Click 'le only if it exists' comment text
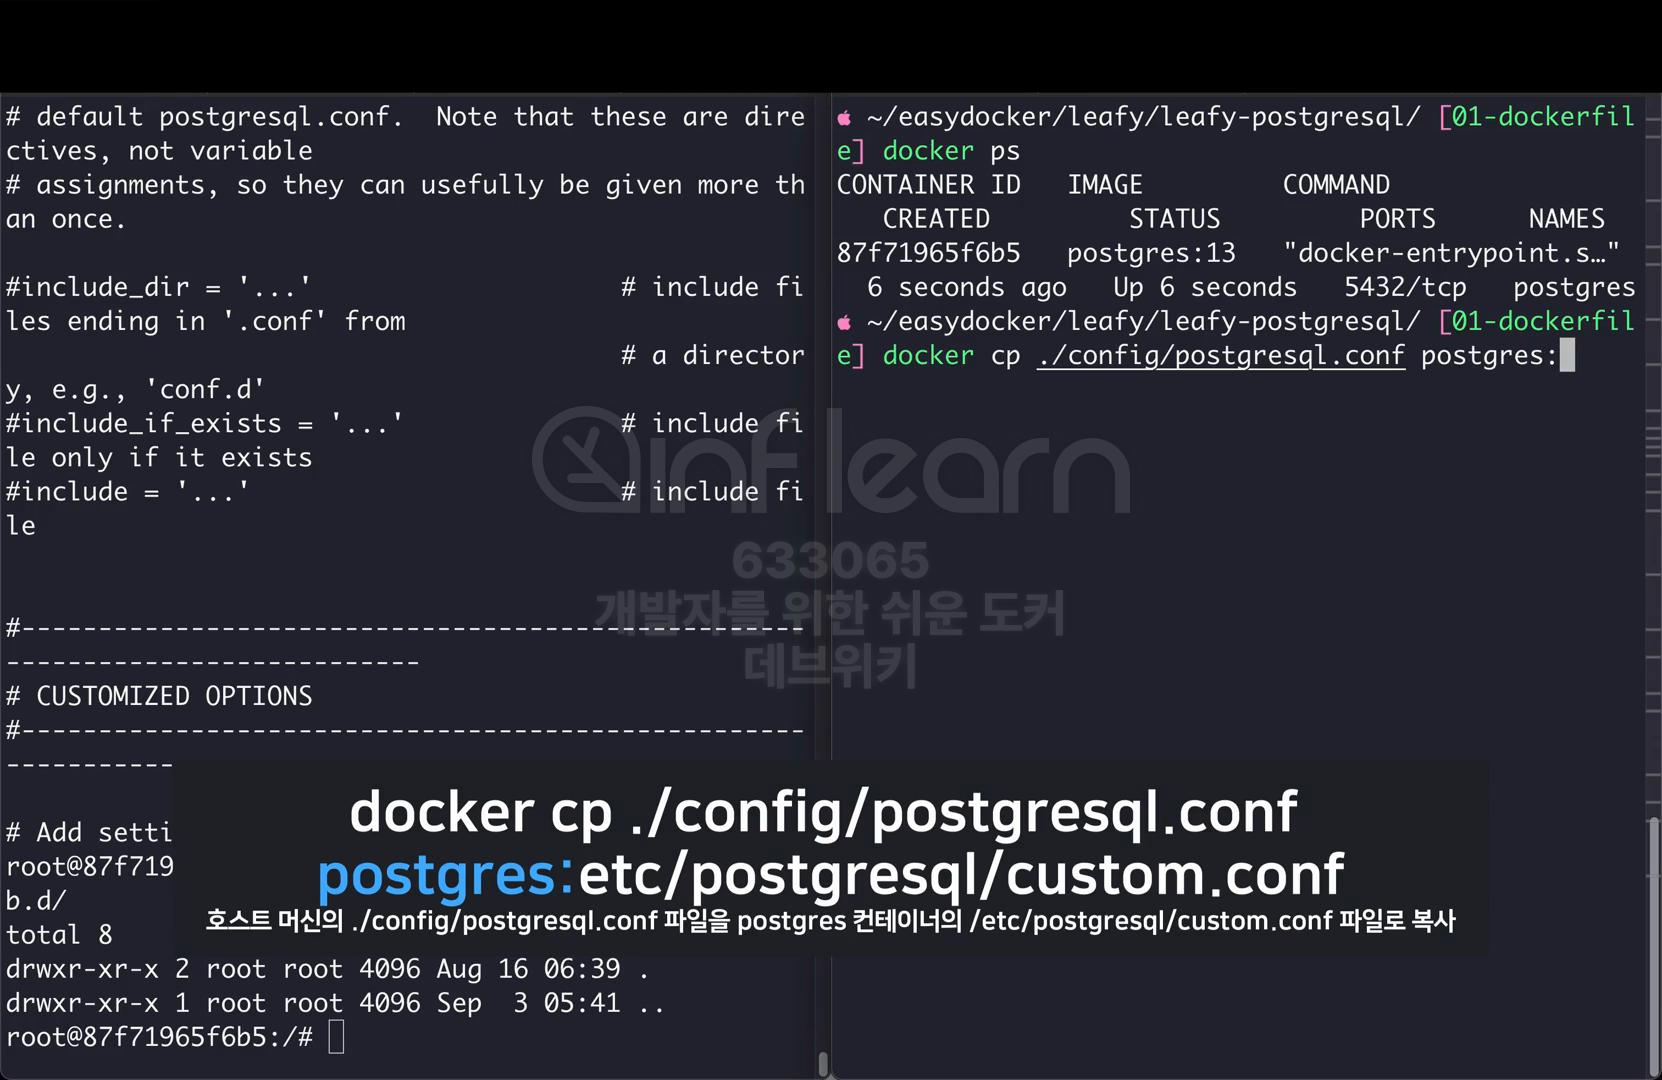Image resolution: width=1662 pixels, height=1080 pixels. coord(159,458)
